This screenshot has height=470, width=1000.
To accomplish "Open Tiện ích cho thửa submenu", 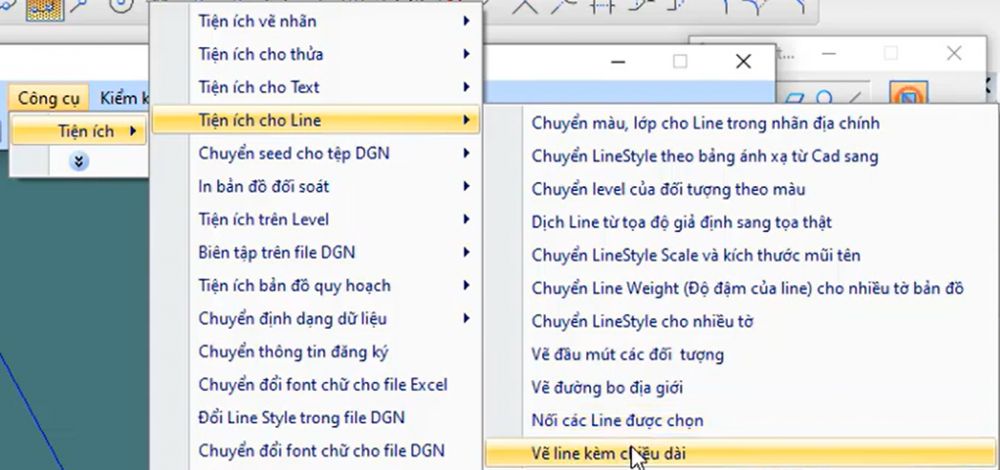I will (316, 54).
